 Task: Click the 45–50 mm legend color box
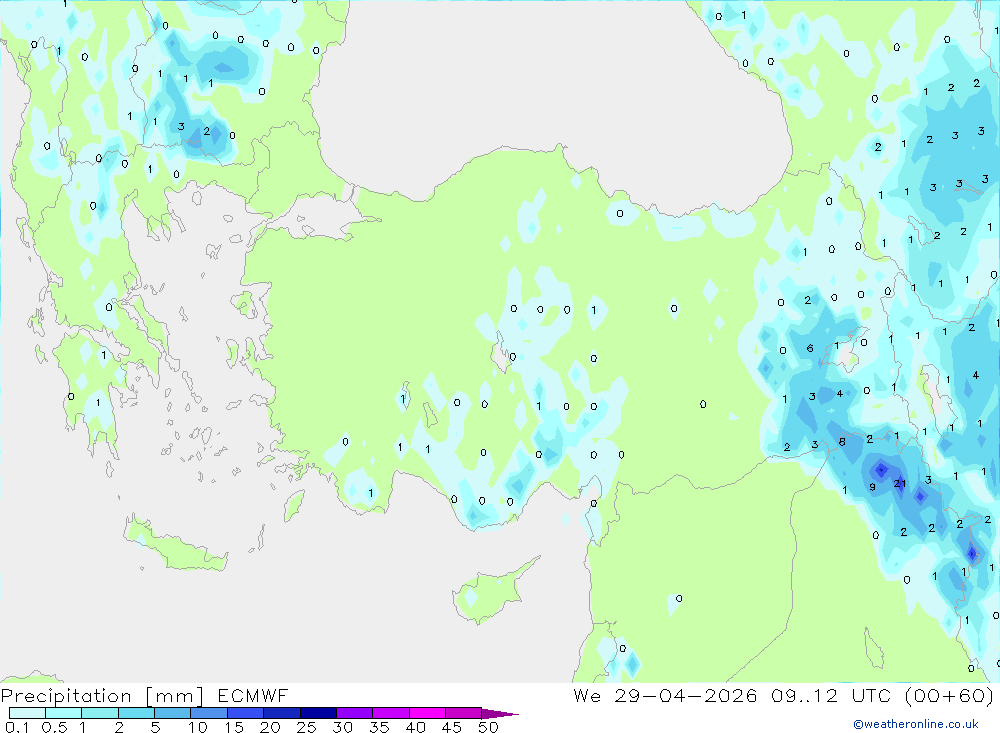463,713
